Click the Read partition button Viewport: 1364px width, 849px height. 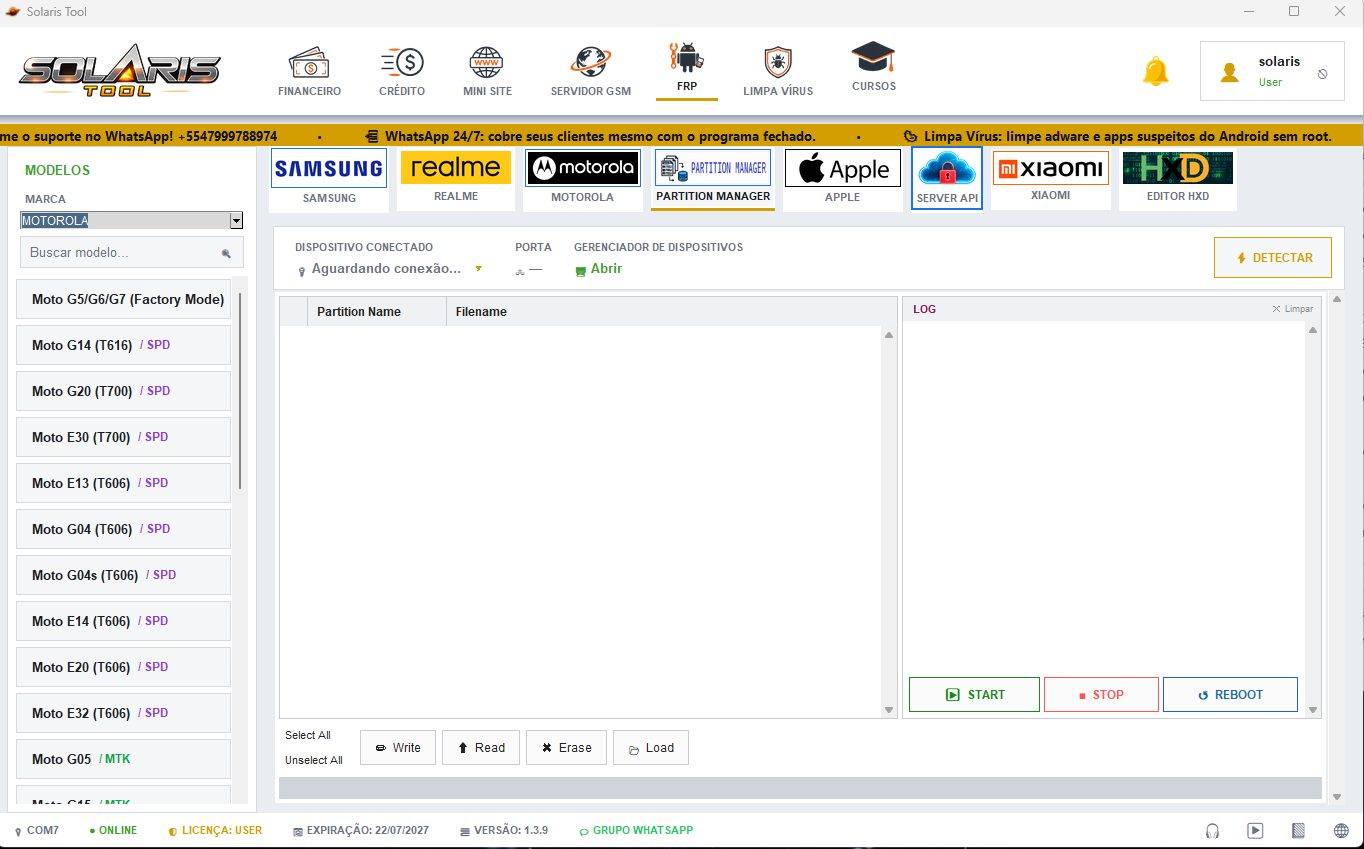(x=481, y=747)
